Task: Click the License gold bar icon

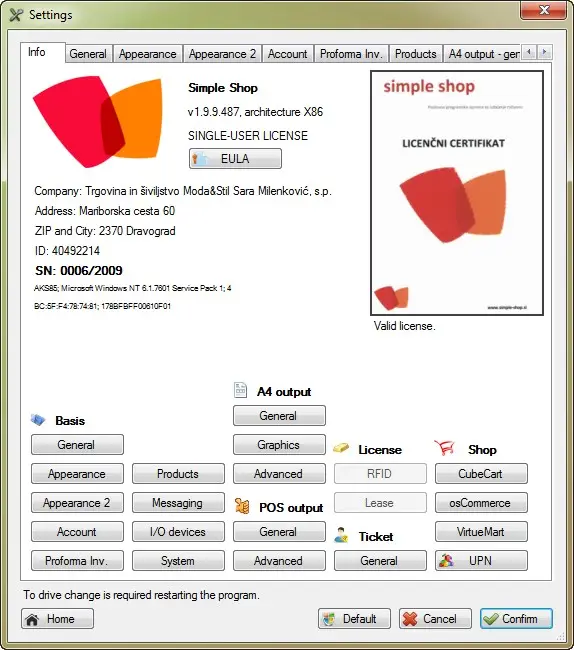Action: click(341, 448)
